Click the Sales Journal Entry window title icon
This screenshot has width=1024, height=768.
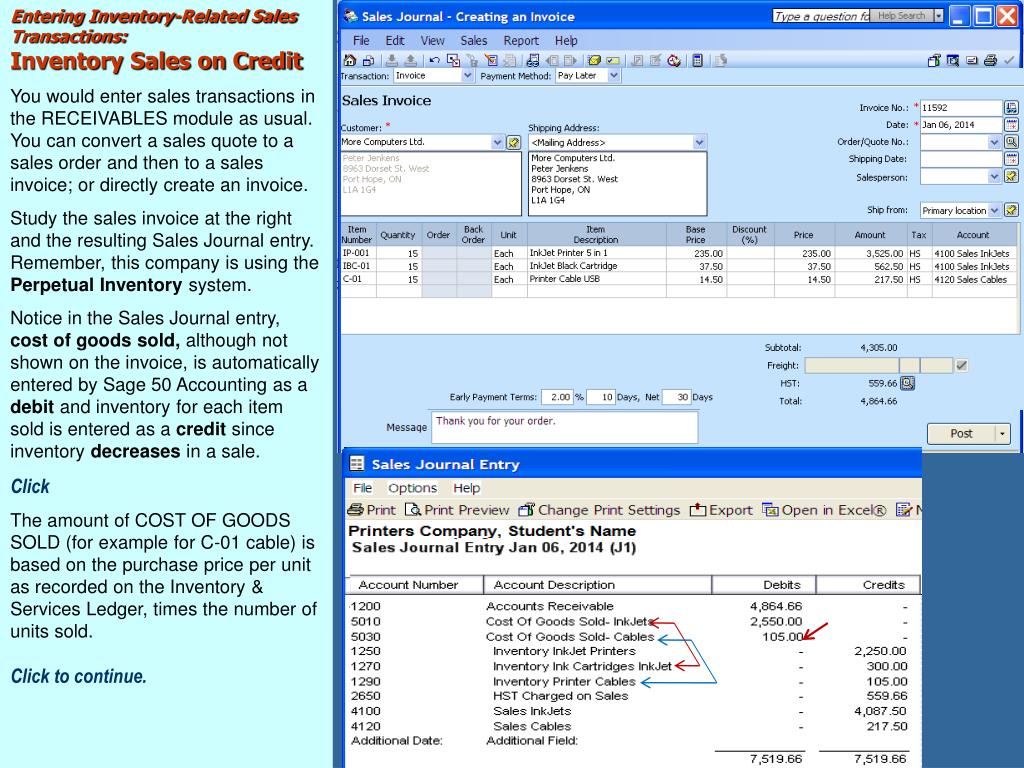coord(357,464)
